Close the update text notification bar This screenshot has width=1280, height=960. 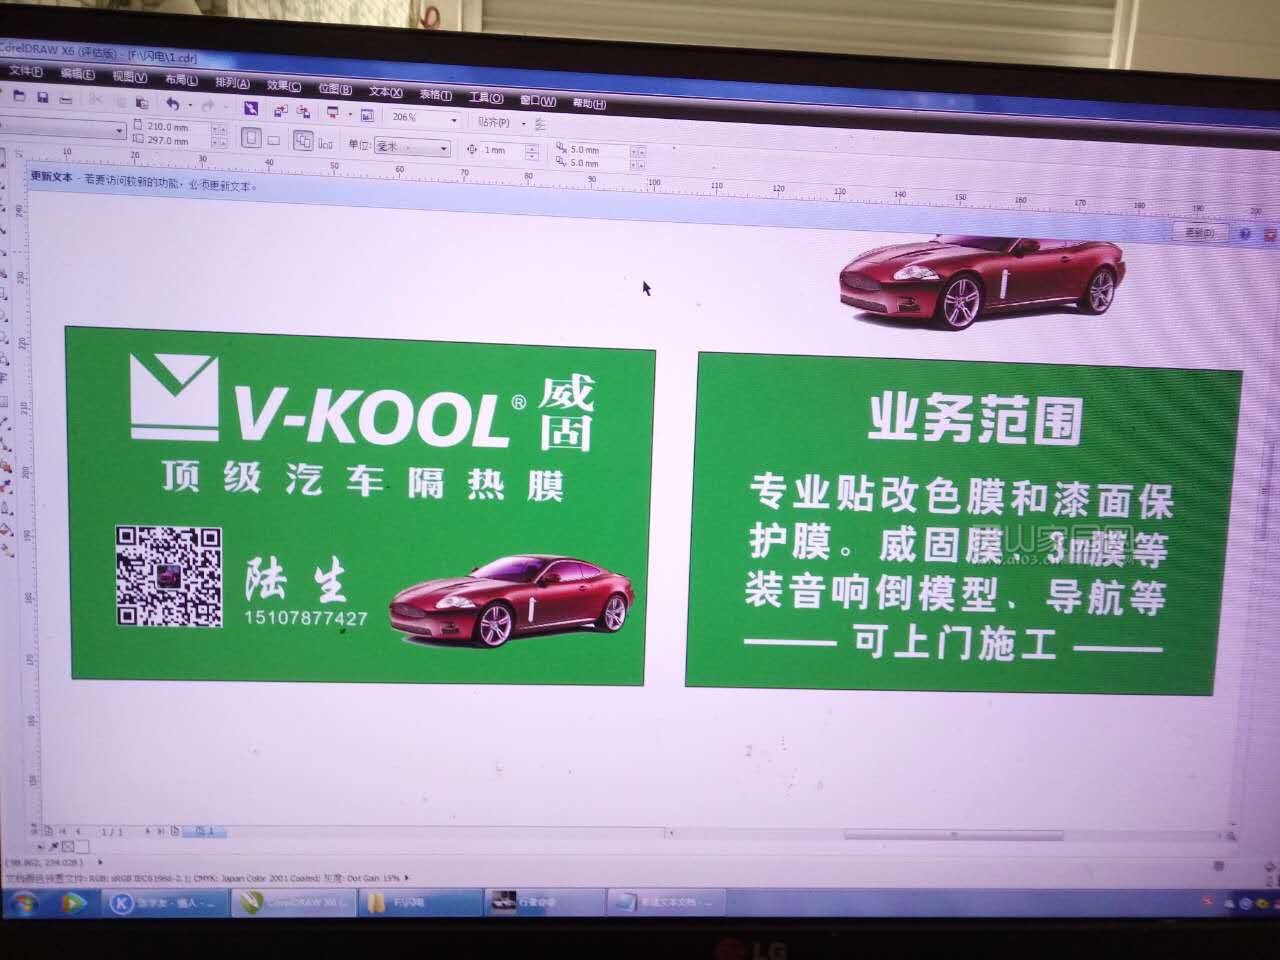1270,235
